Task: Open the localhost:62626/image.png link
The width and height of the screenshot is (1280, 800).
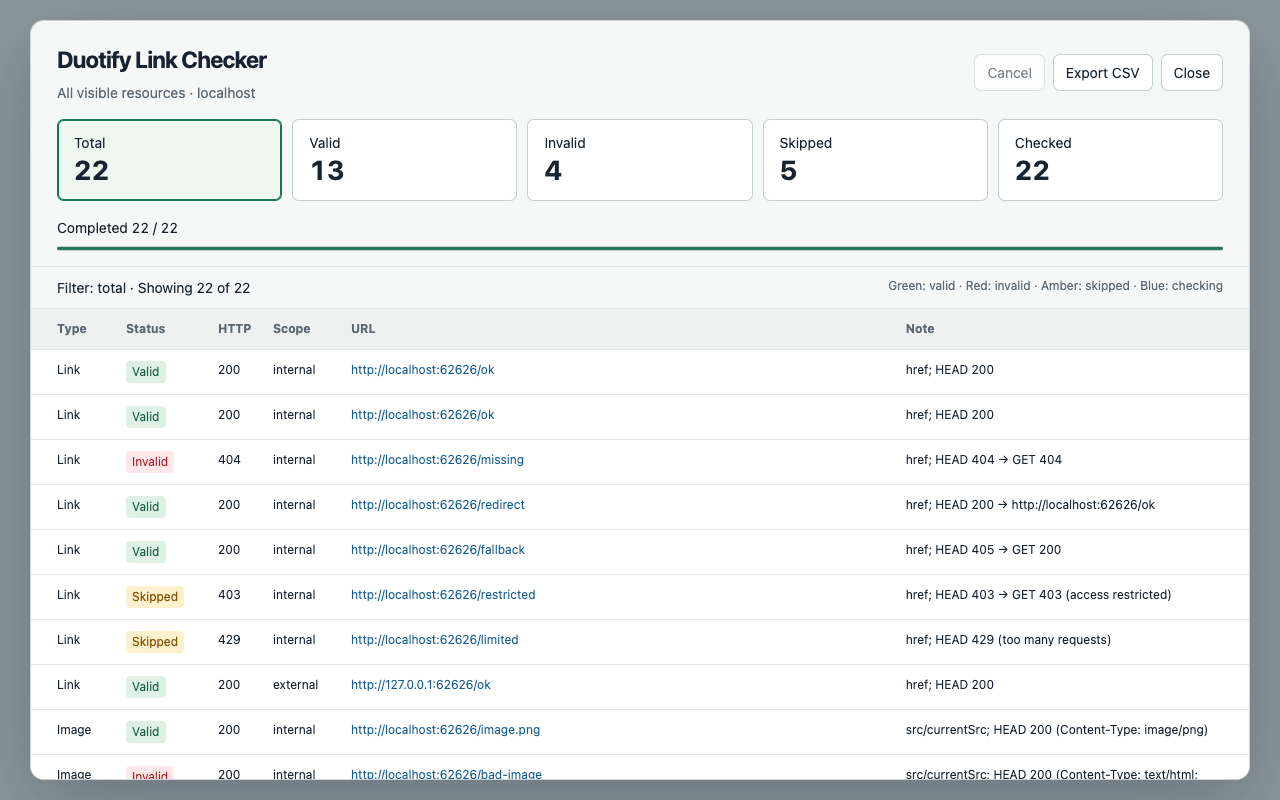Action: 445,730
